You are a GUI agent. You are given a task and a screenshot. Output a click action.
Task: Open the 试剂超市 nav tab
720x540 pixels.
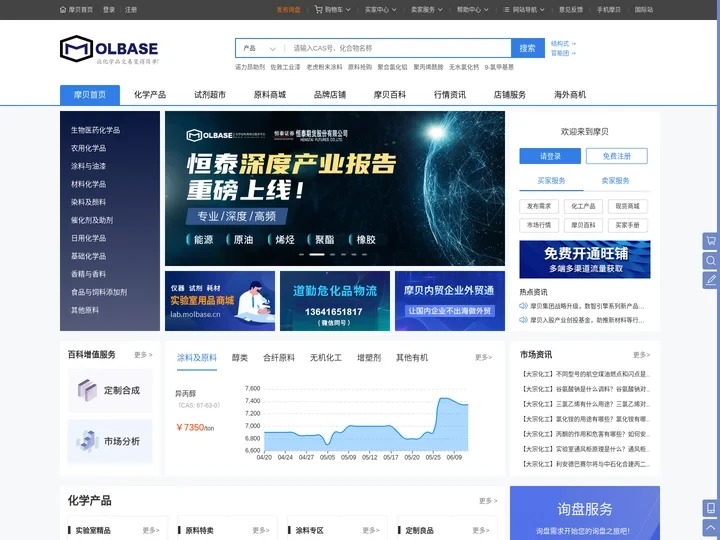click(210, 95)
